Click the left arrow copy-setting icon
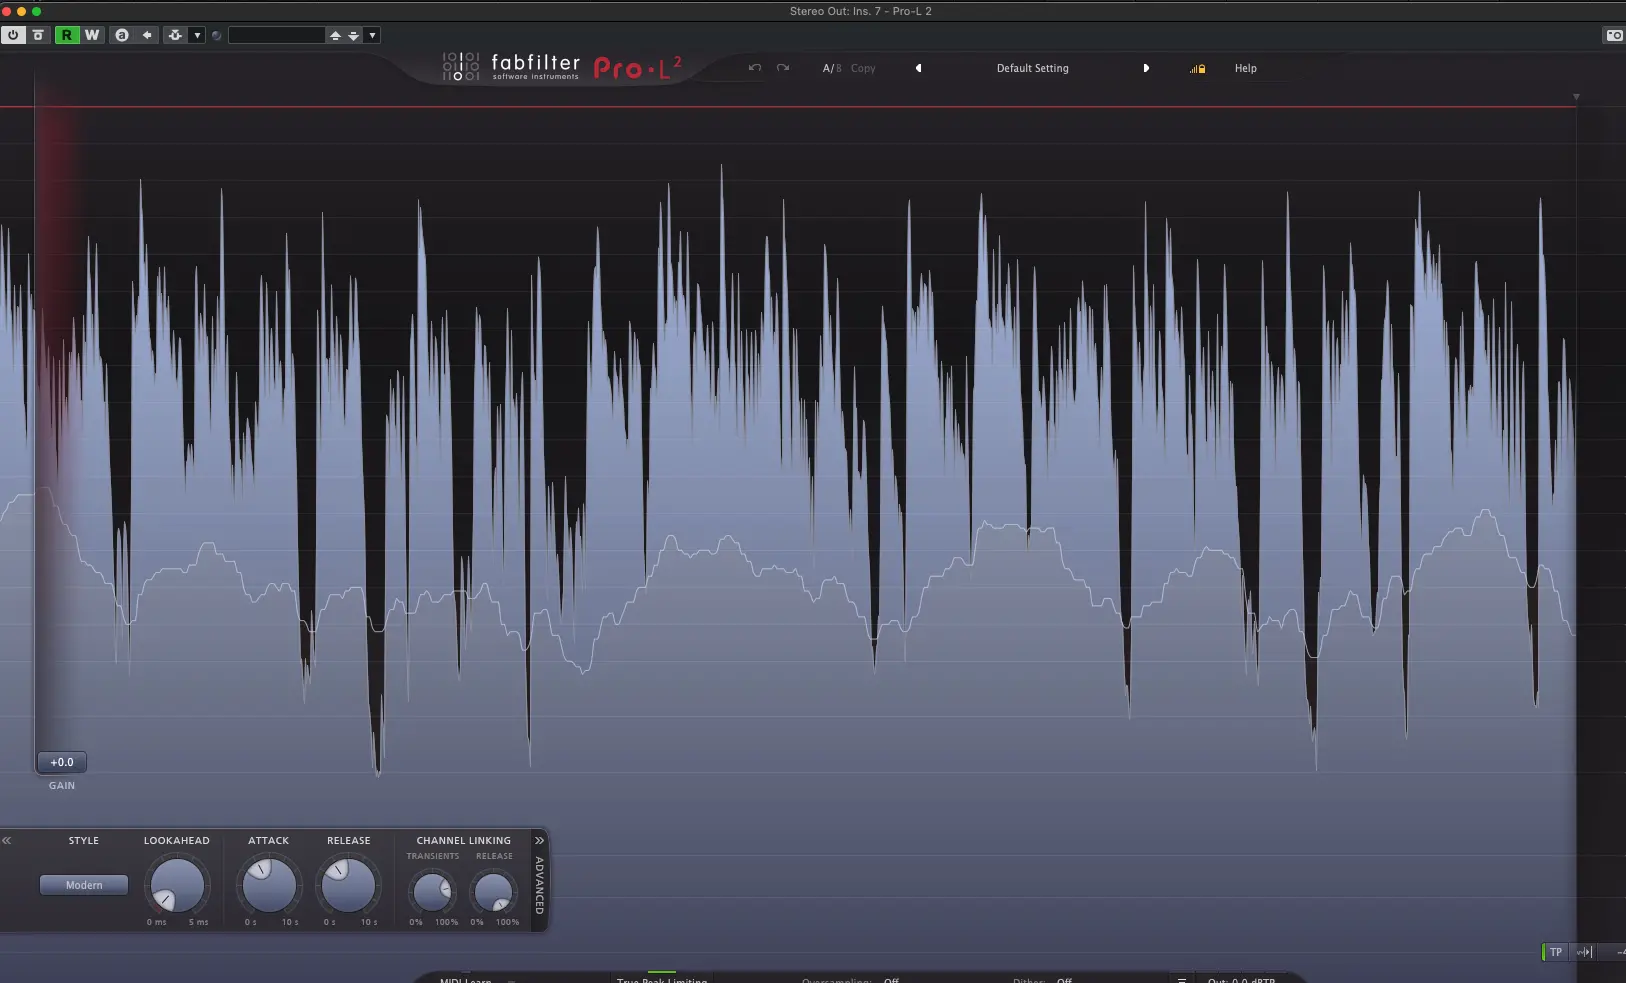This screenshot has width=1626, height=983. pos(147,35)
